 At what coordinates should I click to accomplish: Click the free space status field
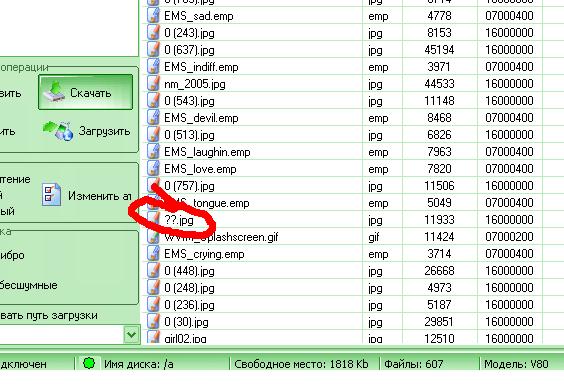[301, 364]
